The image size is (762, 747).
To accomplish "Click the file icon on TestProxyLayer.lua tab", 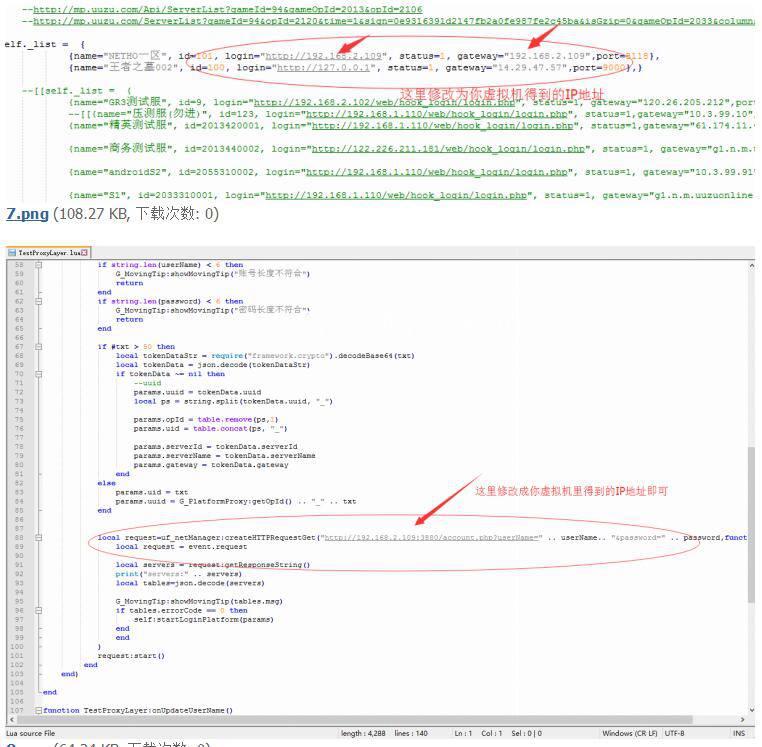I will [12, 252].
